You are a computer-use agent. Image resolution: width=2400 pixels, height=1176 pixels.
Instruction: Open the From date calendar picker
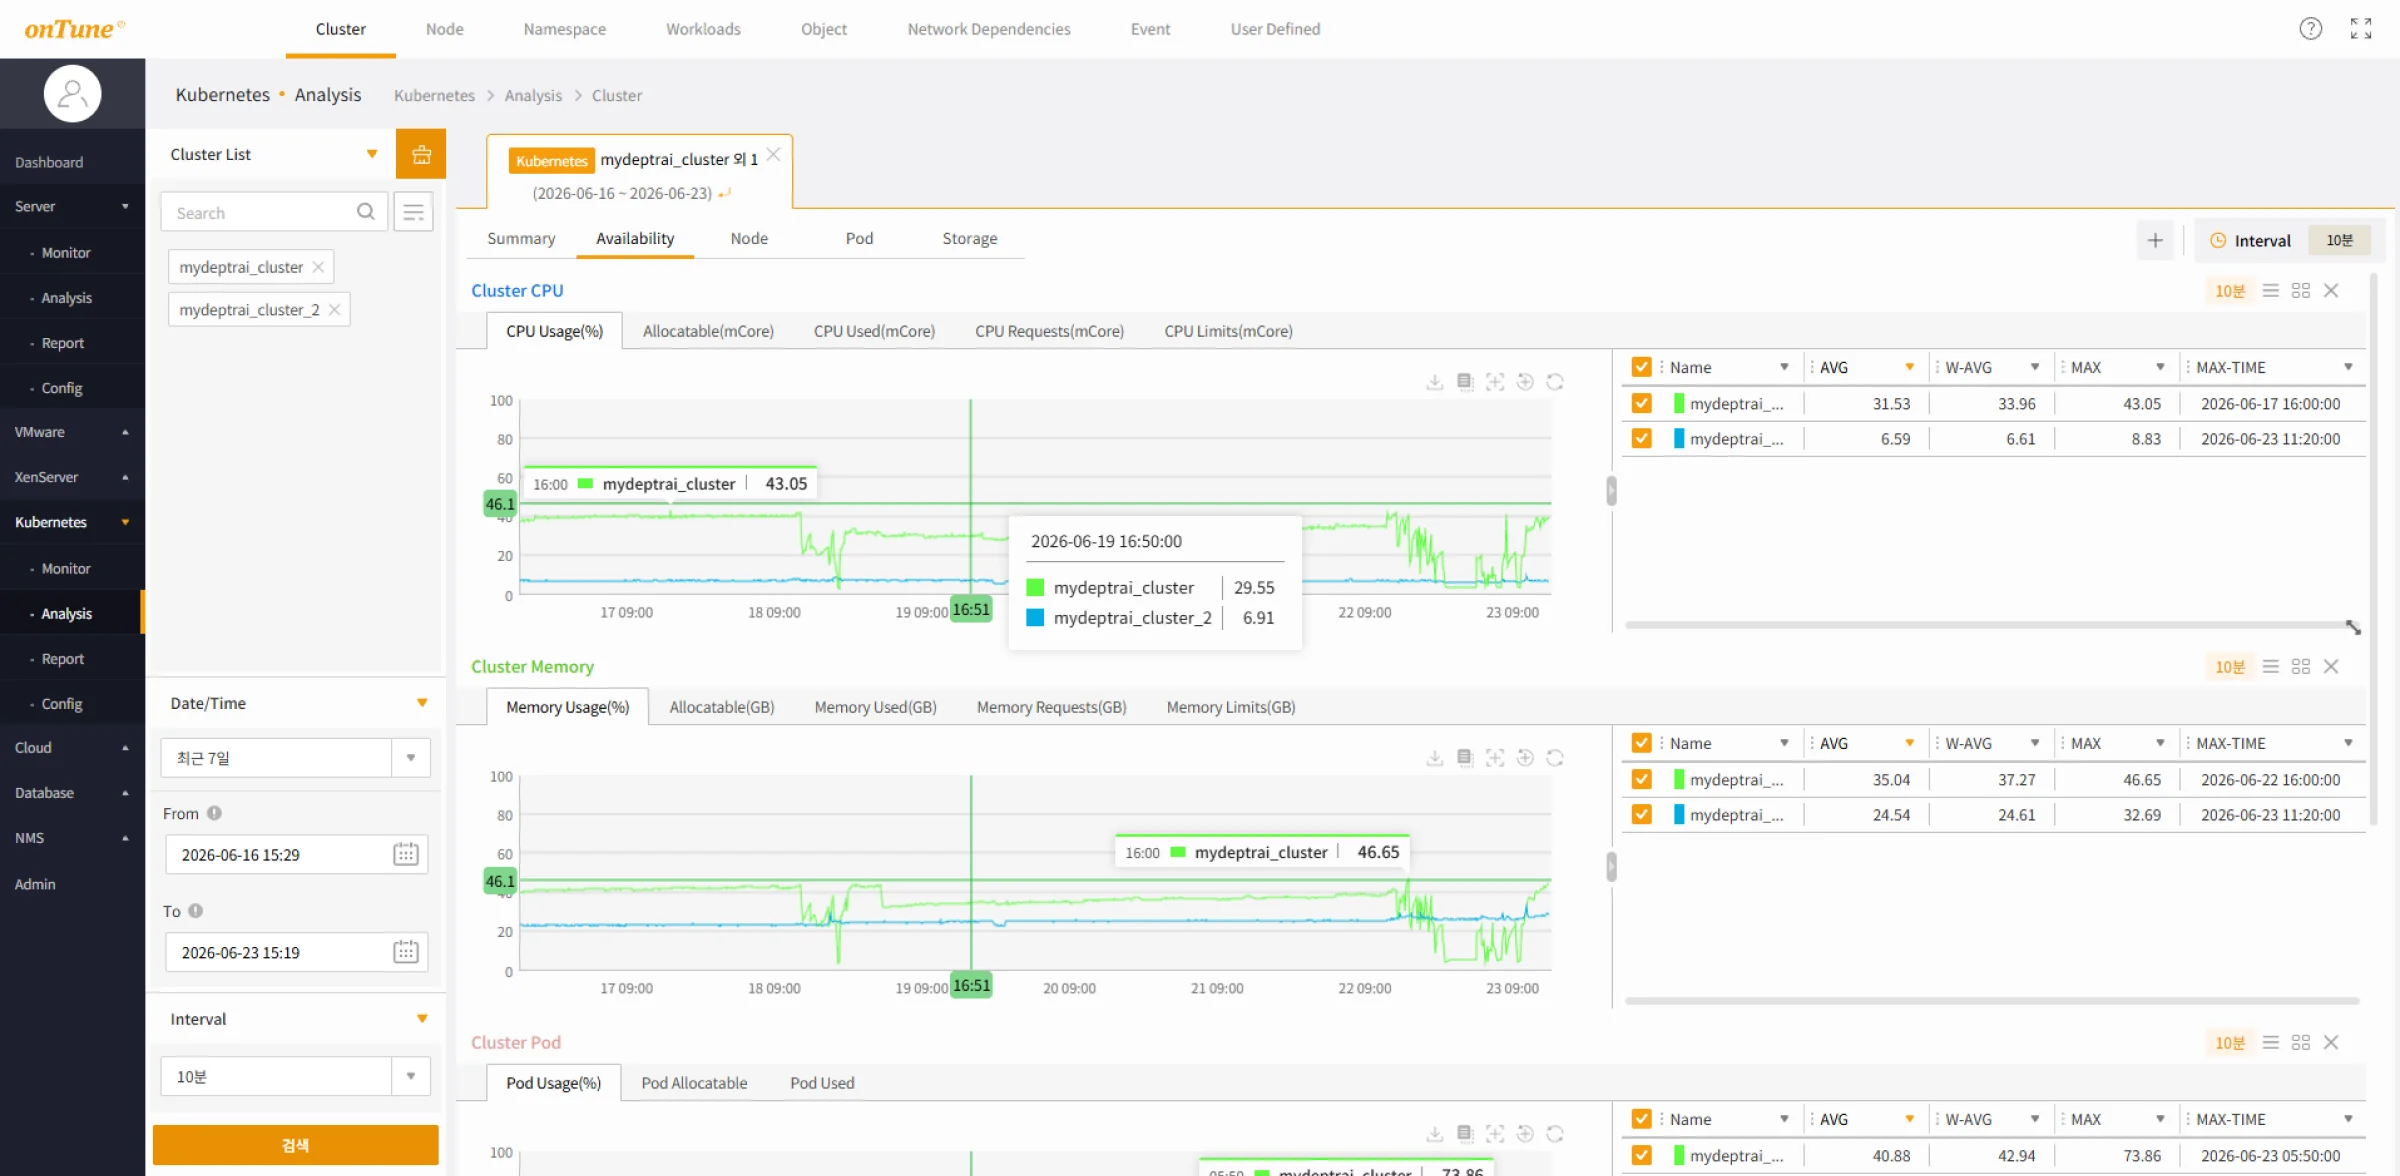(406, 854)
